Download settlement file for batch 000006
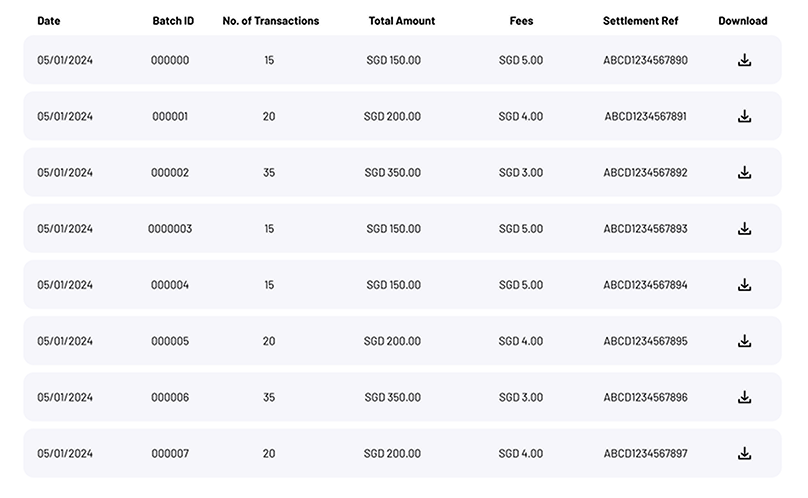The width and height of the screenshot is (808, 498). tap(744, 397)
